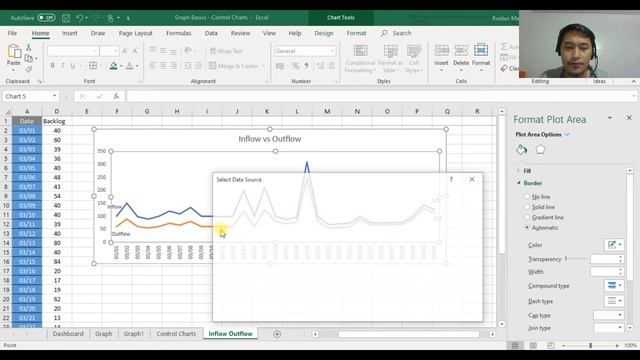The height and width of the screenshot is (360, 640).
Task: Switch to the chart Design tab
Action: coord(324,33)
